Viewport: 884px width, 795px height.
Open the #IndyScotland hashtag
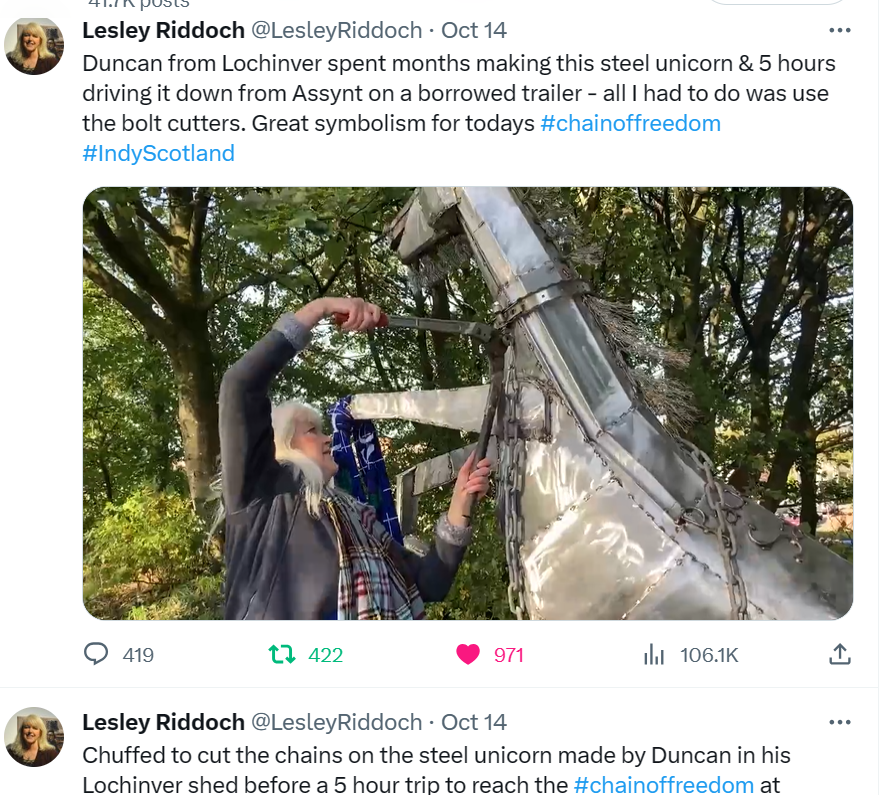coord(158,153)
